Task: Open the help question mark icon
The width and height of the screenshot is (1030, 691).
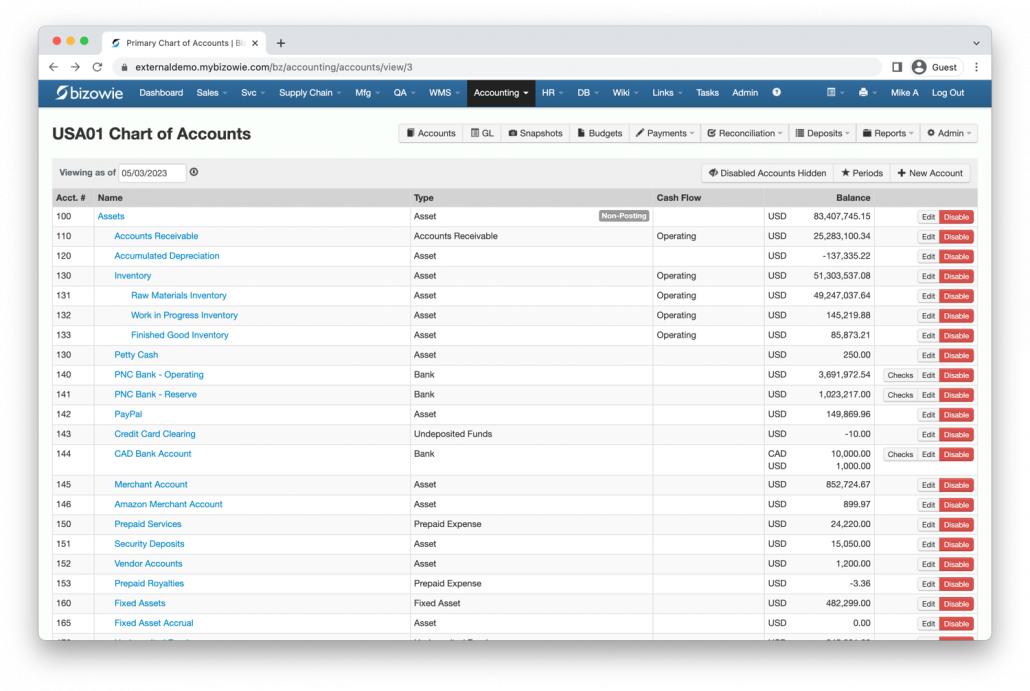Action: tap(776, 93)
